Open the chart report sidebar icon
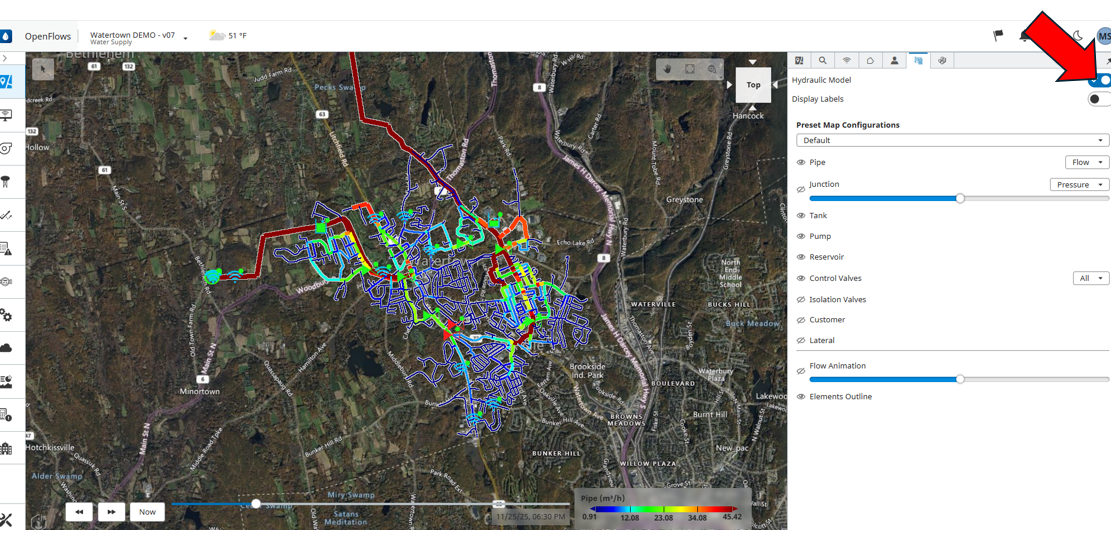 pos(6,381)
